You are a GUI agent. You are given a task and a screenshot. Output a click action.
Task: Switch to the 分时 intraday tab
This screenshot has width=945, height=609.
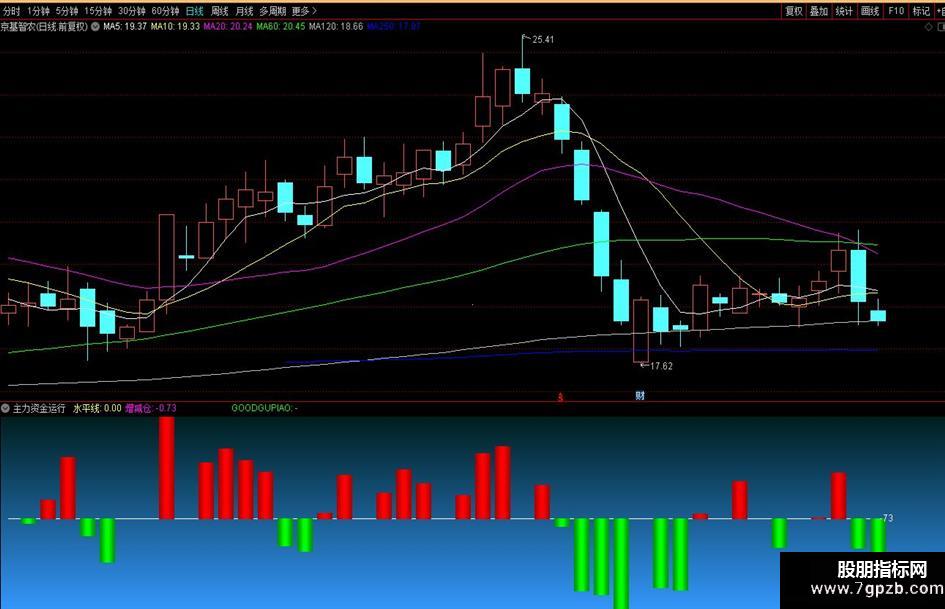tap(12, 11)
